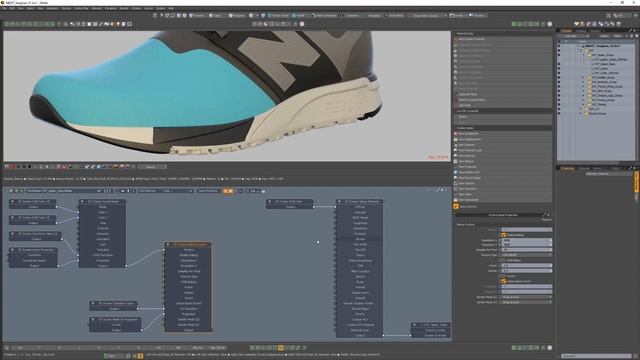640x360 pixels.
Task: Collapse the Octane Glossy Material node arrow
Action: tap(340, 202)
